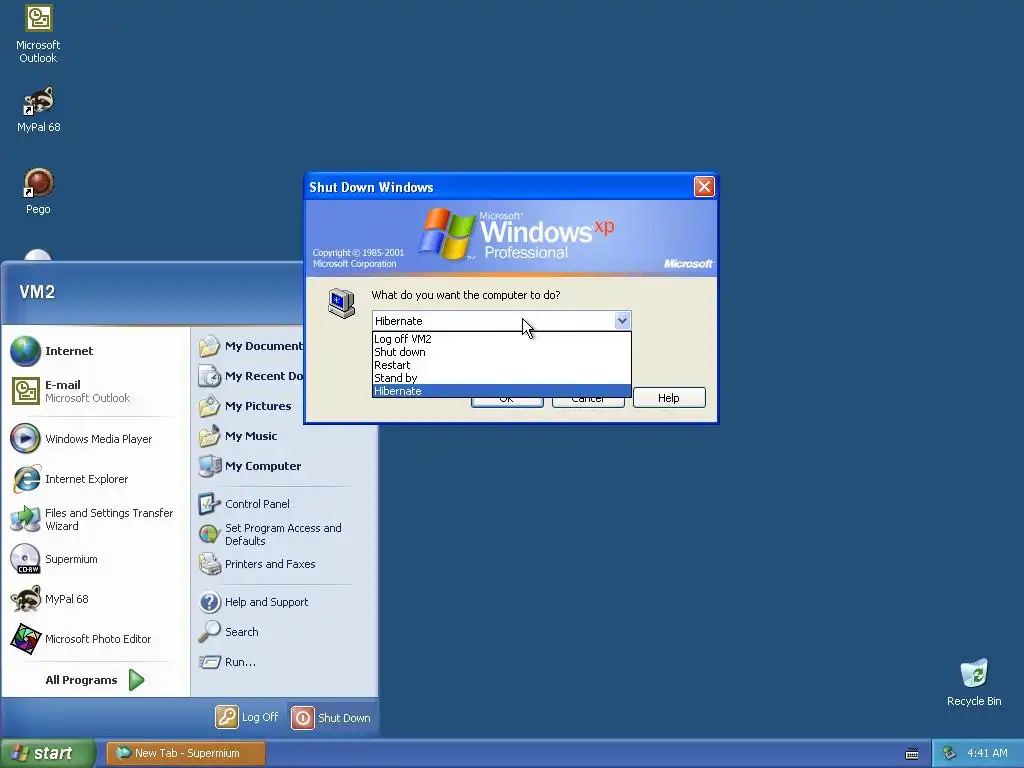Open the Run... dialog
Image resolution: width=1024 pixels, height=768 pixels.
tap(227, 662)
